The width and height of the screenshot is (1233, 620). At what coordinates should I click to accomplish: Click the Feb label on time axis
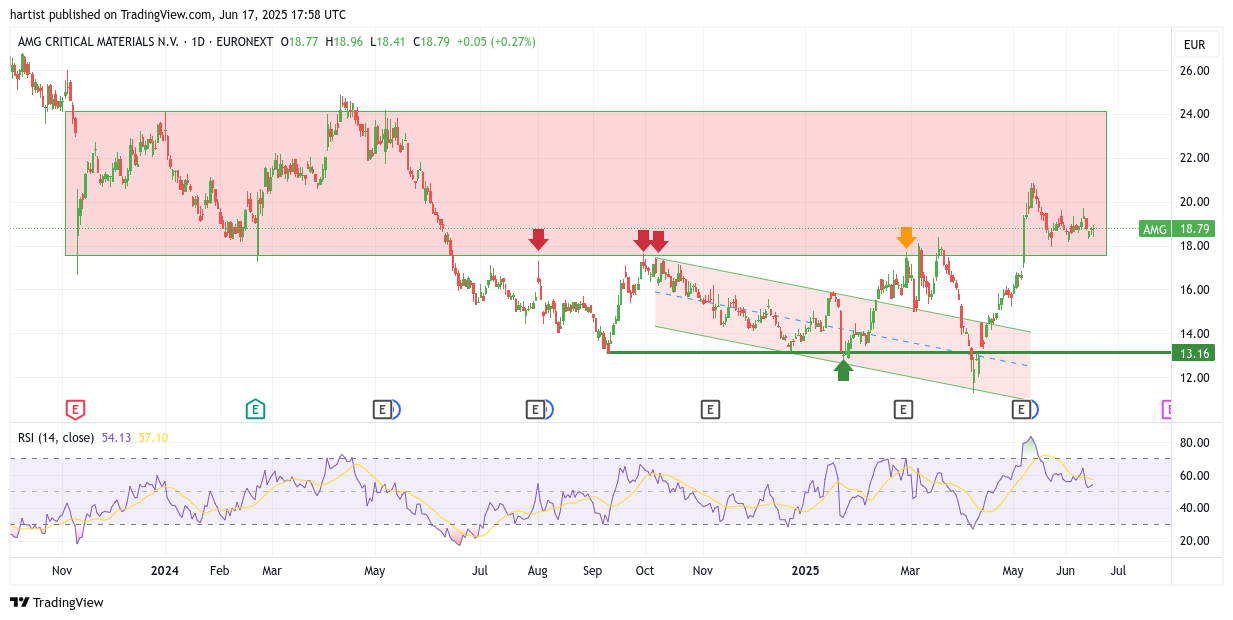[x=219, y=571]
